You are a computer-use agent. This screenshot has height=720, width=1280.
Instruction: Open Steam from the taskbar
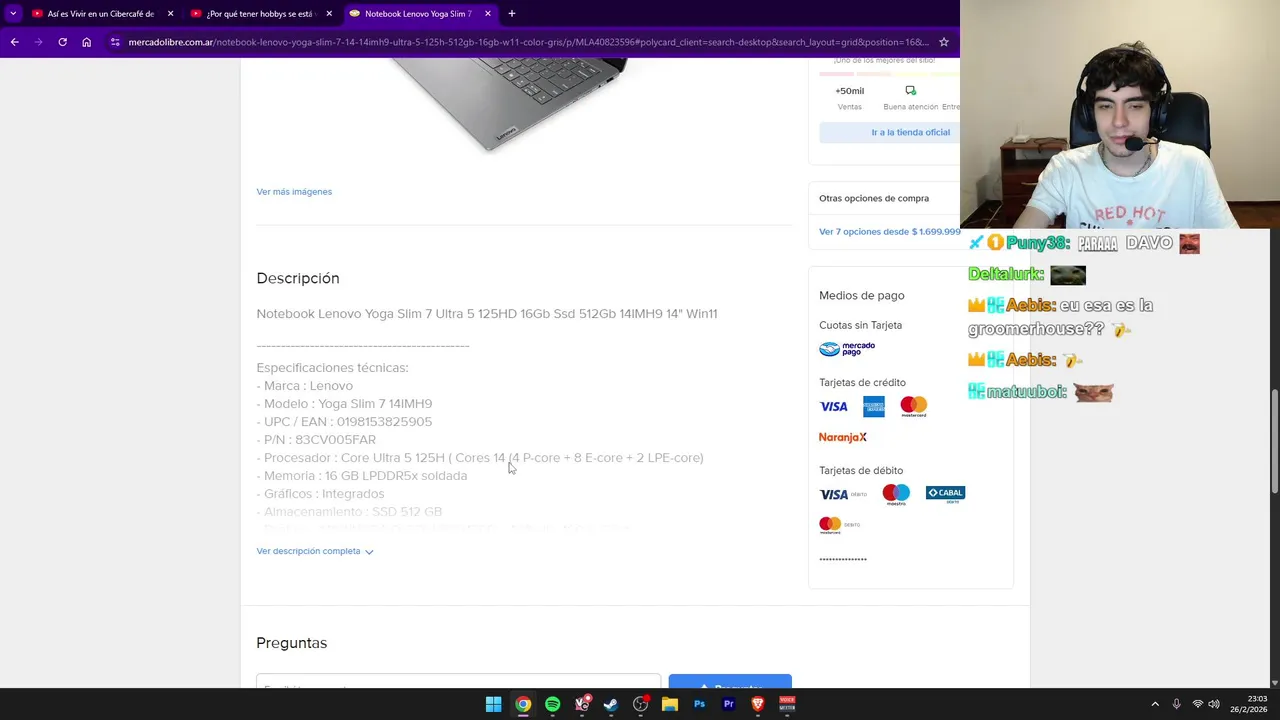pos(611,704)
